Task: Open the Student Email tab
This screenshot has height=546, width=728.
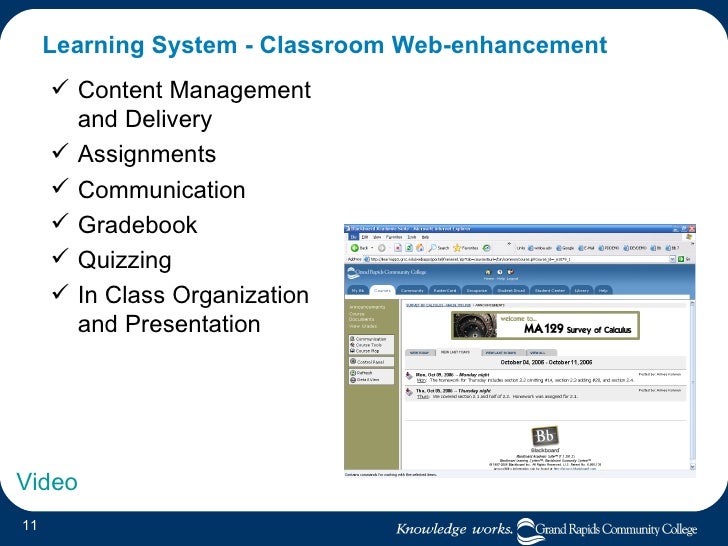Action: click(511, 290)
